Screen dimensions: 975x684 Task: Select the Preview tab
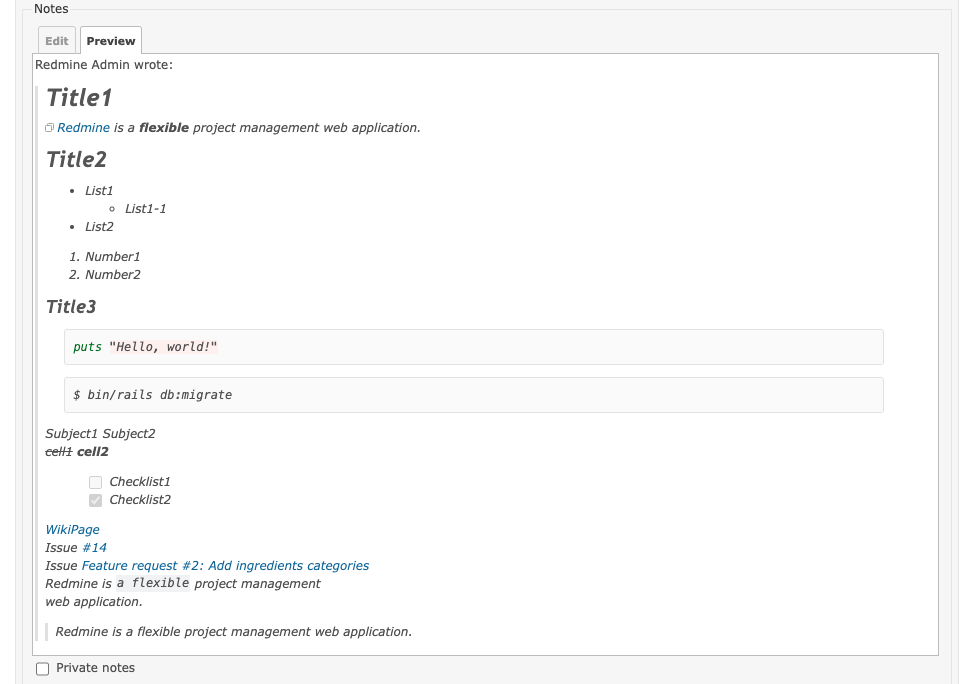pos(111,40)
